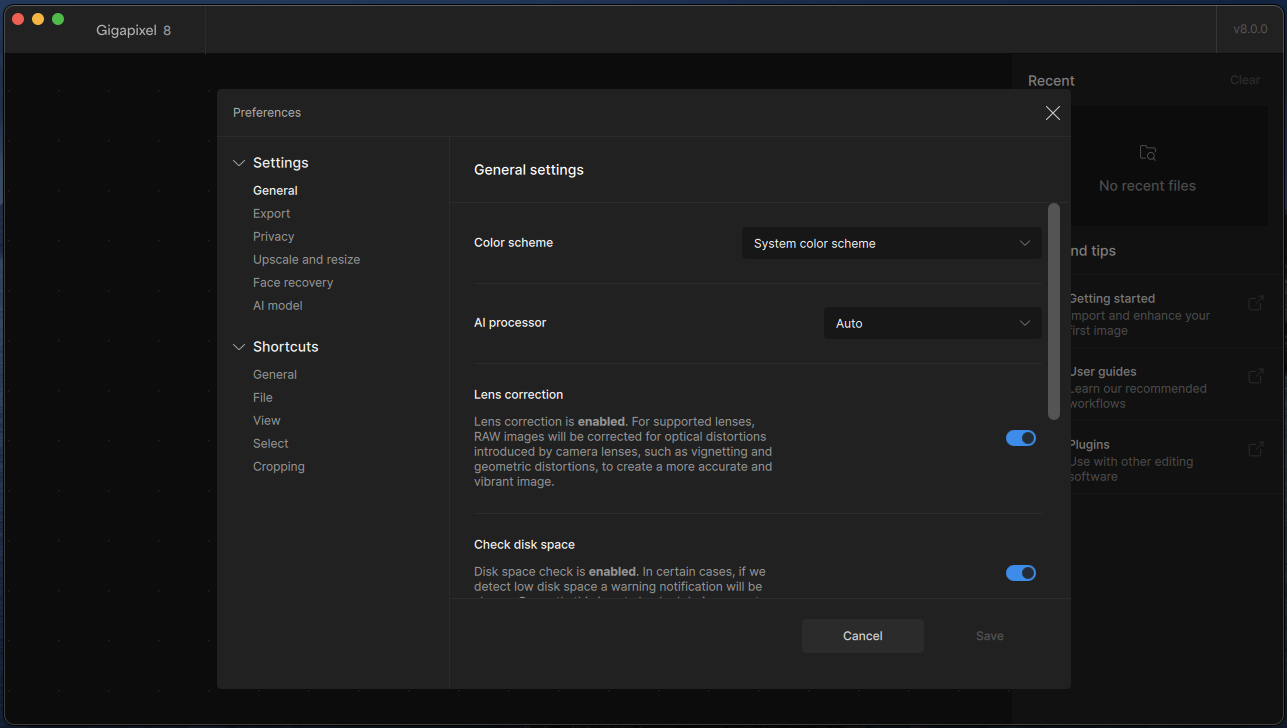Image resolution: width=1287 pixels, height=728 pixels.
Task: Disable the Lens correction toggle
Action: tap(1020, 438)
